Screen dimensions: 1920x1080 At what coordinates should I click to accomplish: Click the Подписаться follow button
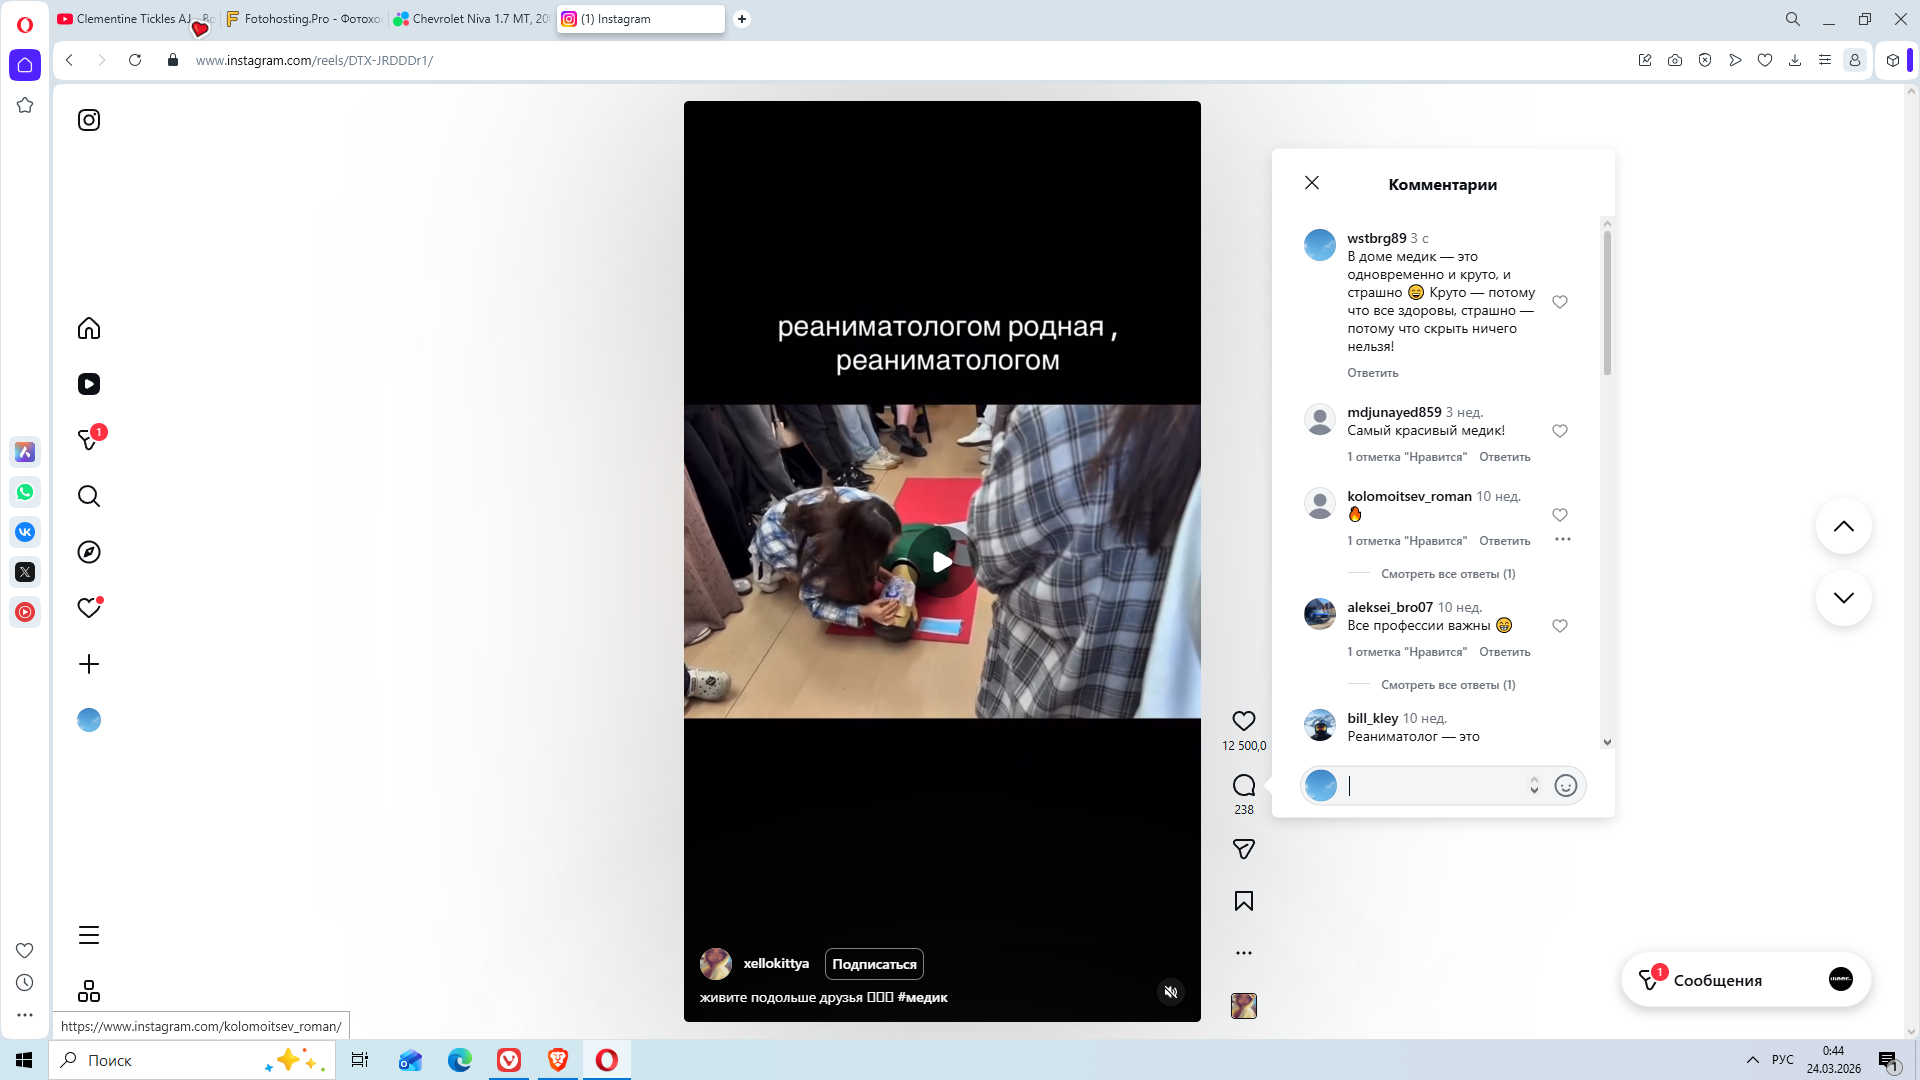point(874,964)
